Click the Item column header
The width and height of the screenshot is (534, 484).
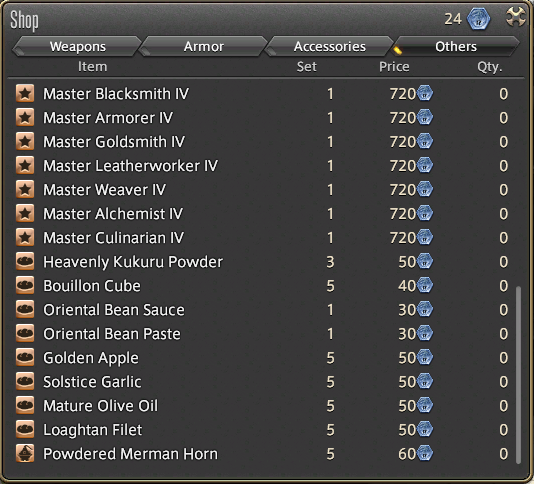[x=93, y=66]
